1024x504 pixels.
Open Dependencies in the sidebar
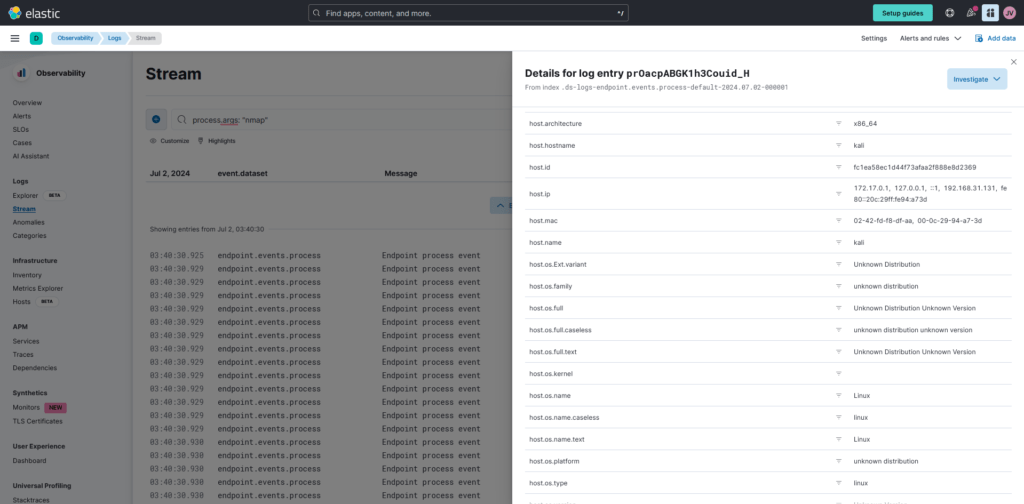coord(35,368)
